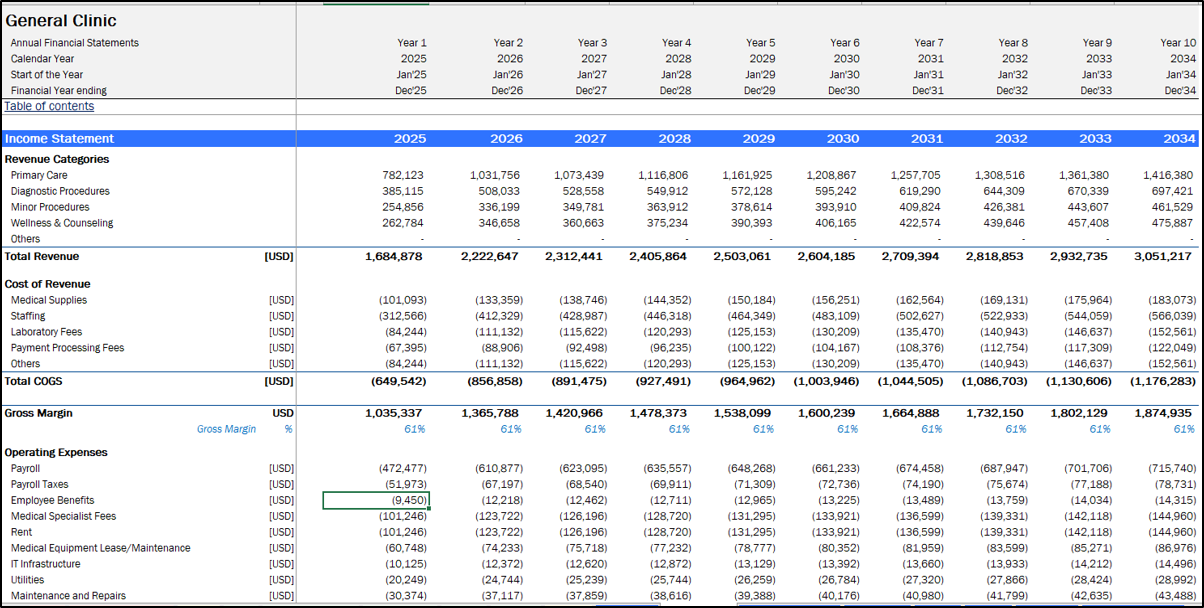This screenshot has height=608, width=1204.
Task: Select Total Revenue 2034 value 3,051,217
Action: [1164, 257]
